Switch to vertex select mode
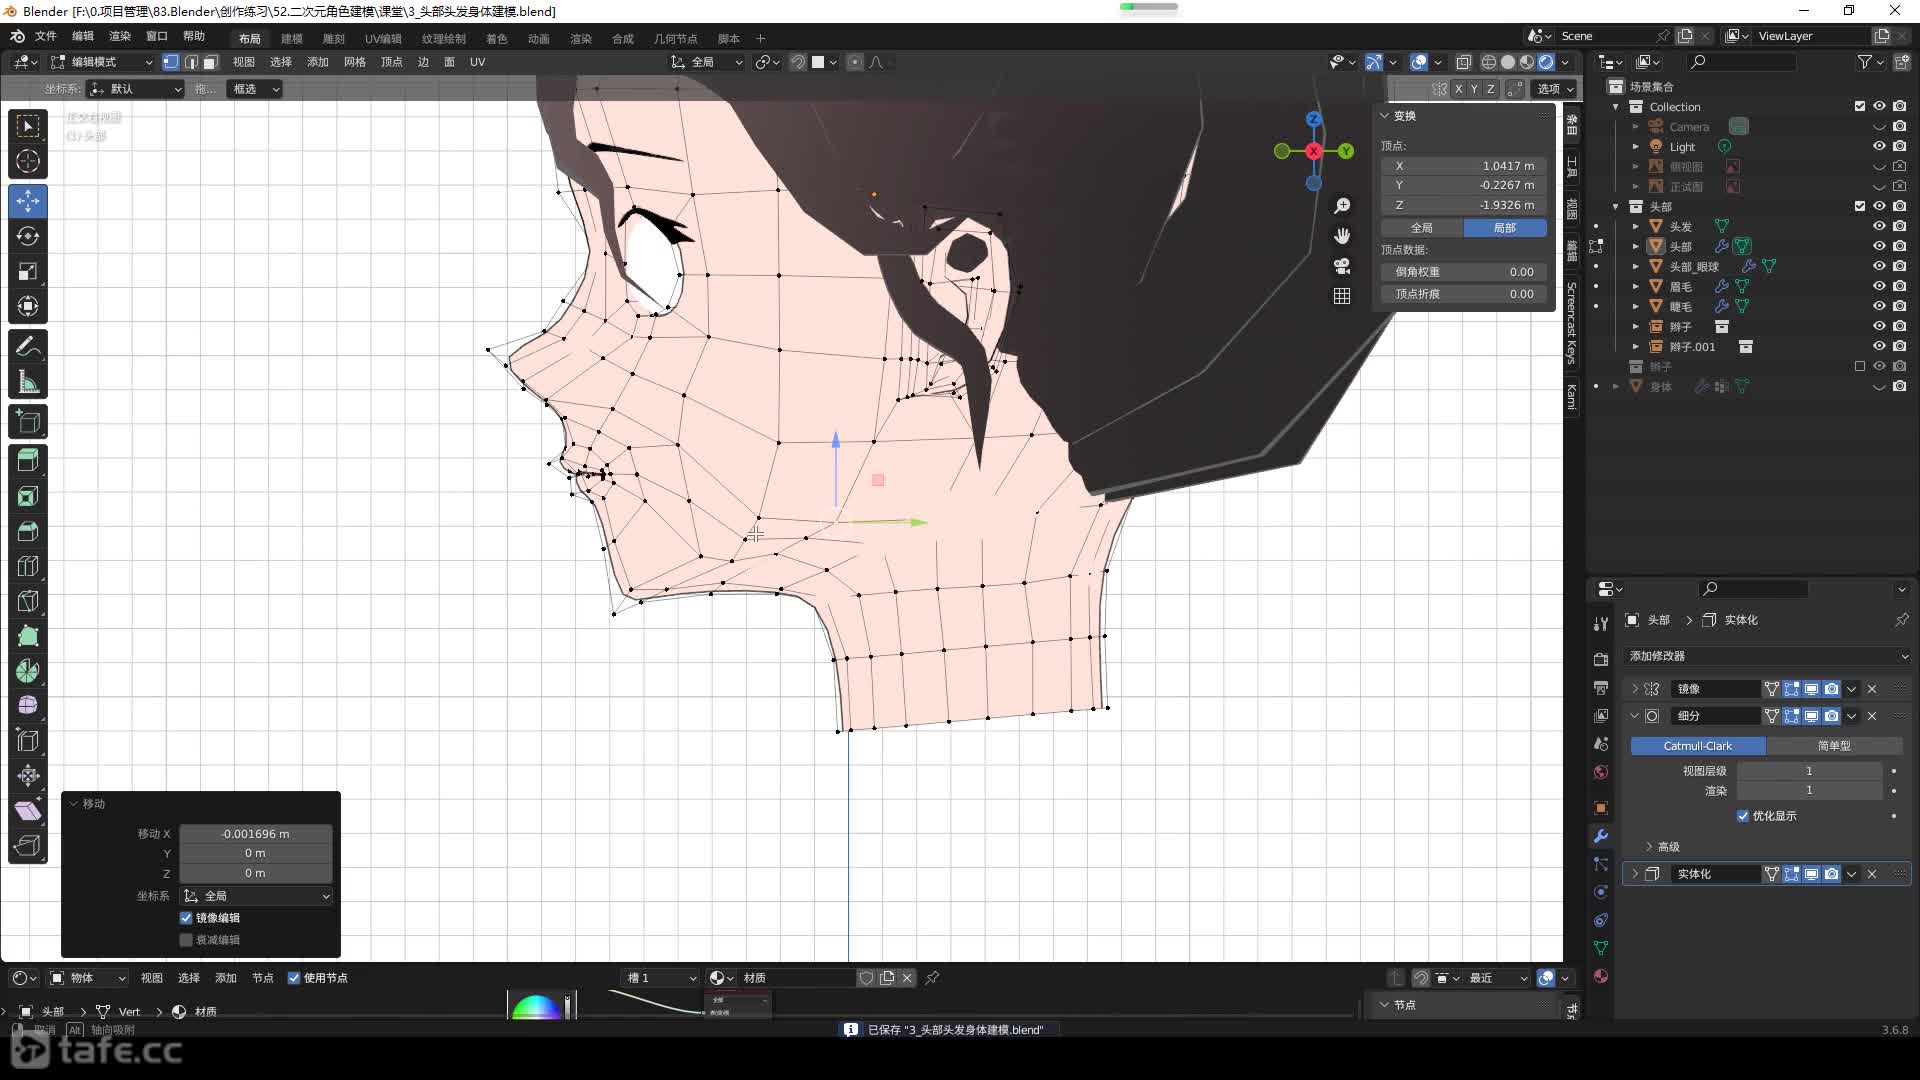The image size is (1920, 1080). click(x=171, y=62)
